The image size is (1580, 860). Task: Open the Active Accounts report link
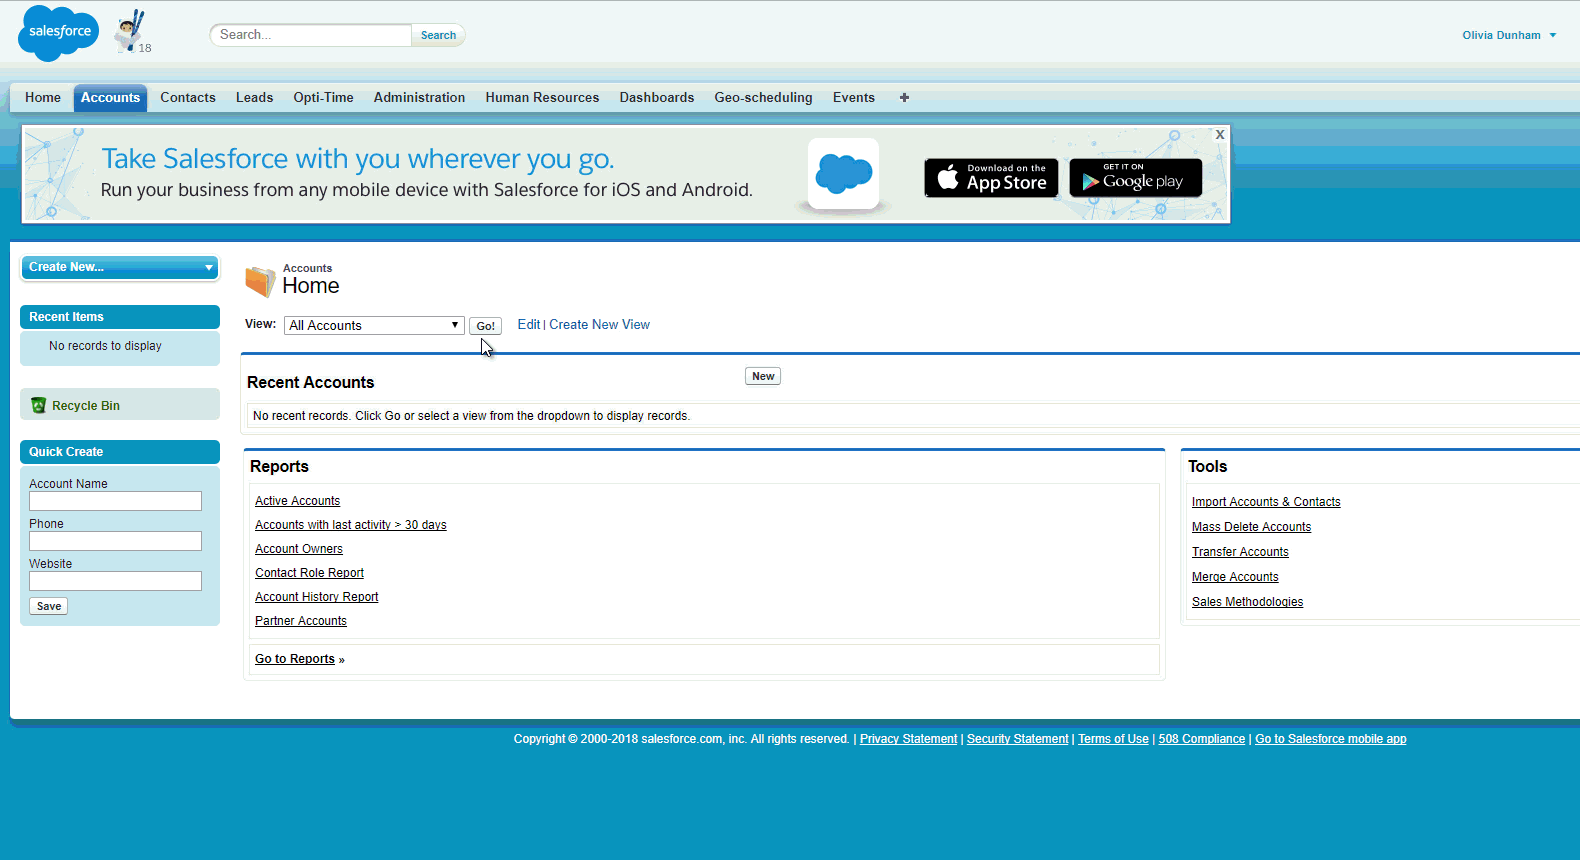[x=297, y=501]
